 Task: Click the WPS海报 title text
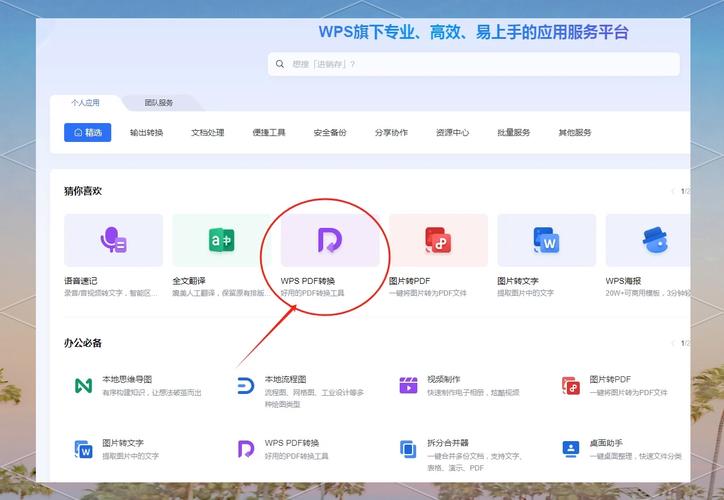[623, 281]
